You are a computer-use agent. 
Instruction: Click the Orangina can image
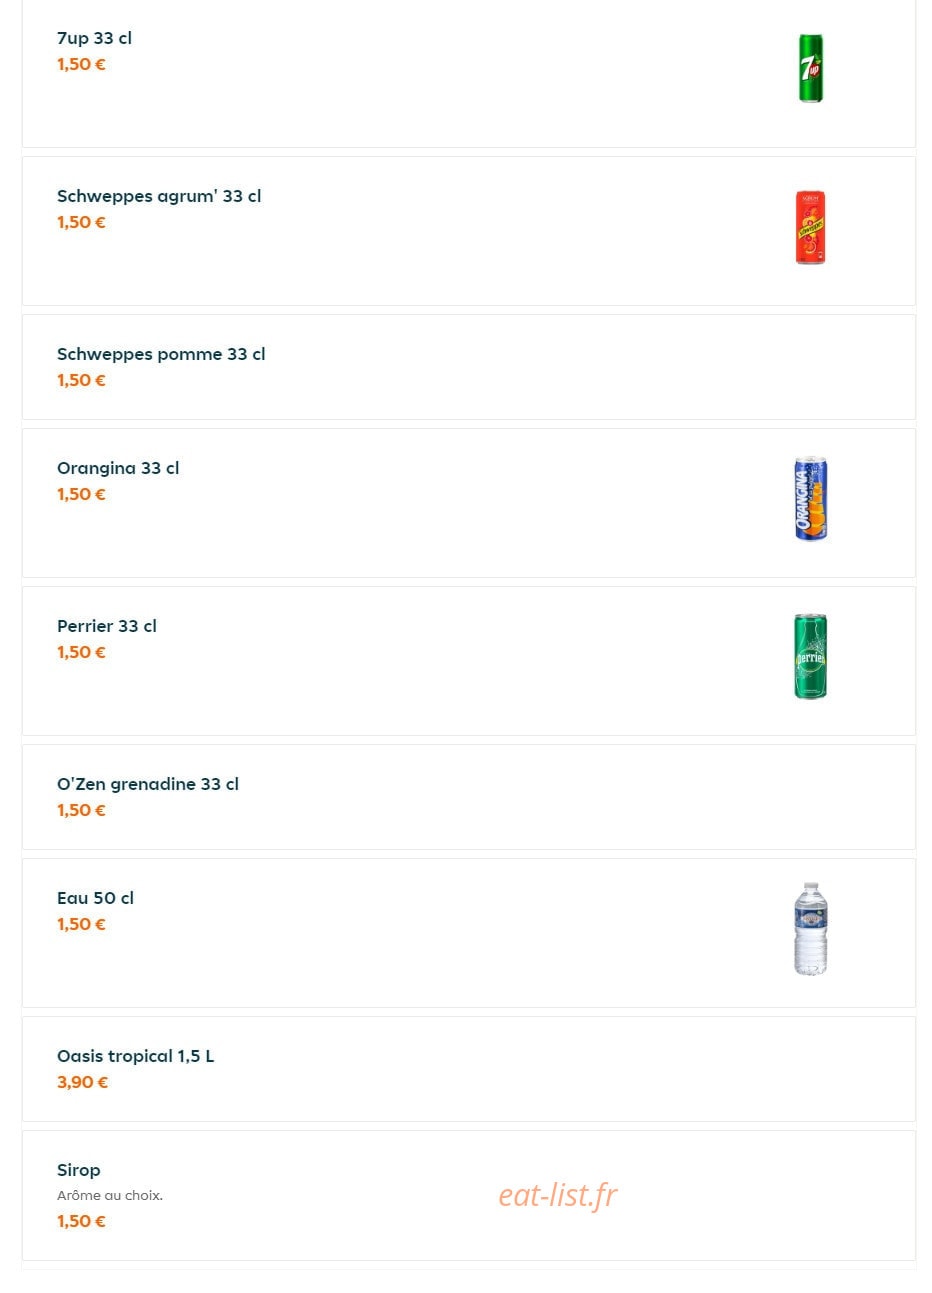(811, 499)
